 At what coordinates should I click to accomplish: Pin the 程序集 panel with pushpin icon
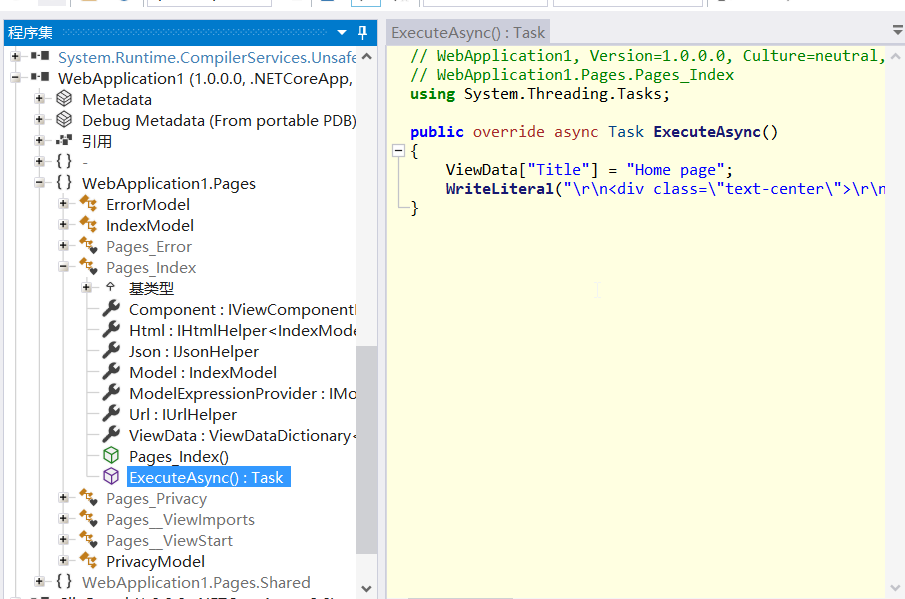pos(362,33)
